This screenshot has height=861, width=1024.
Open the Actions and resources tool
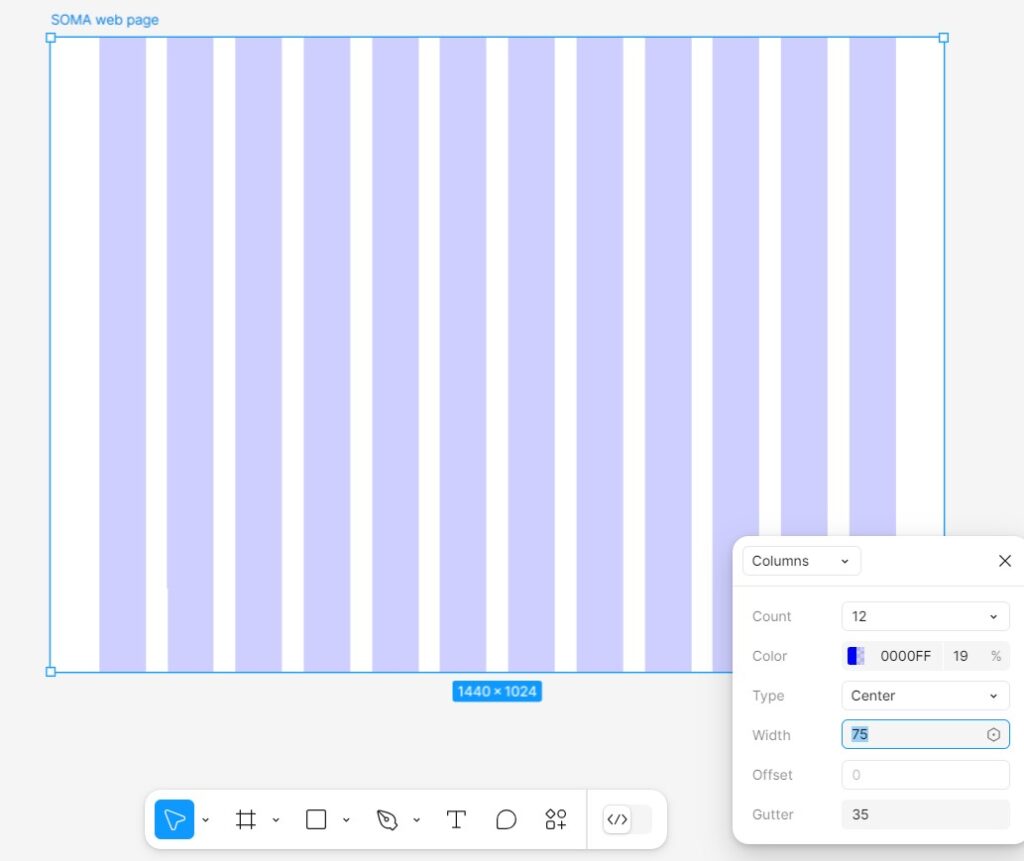coord(556,819)
